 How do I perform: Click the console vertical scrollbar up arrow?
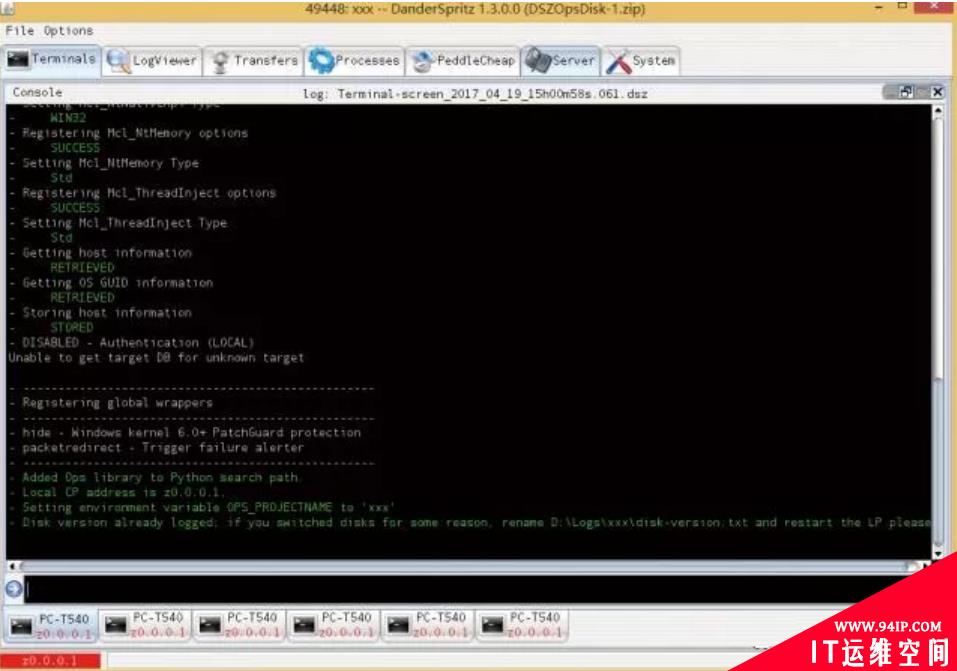(938, 111)
